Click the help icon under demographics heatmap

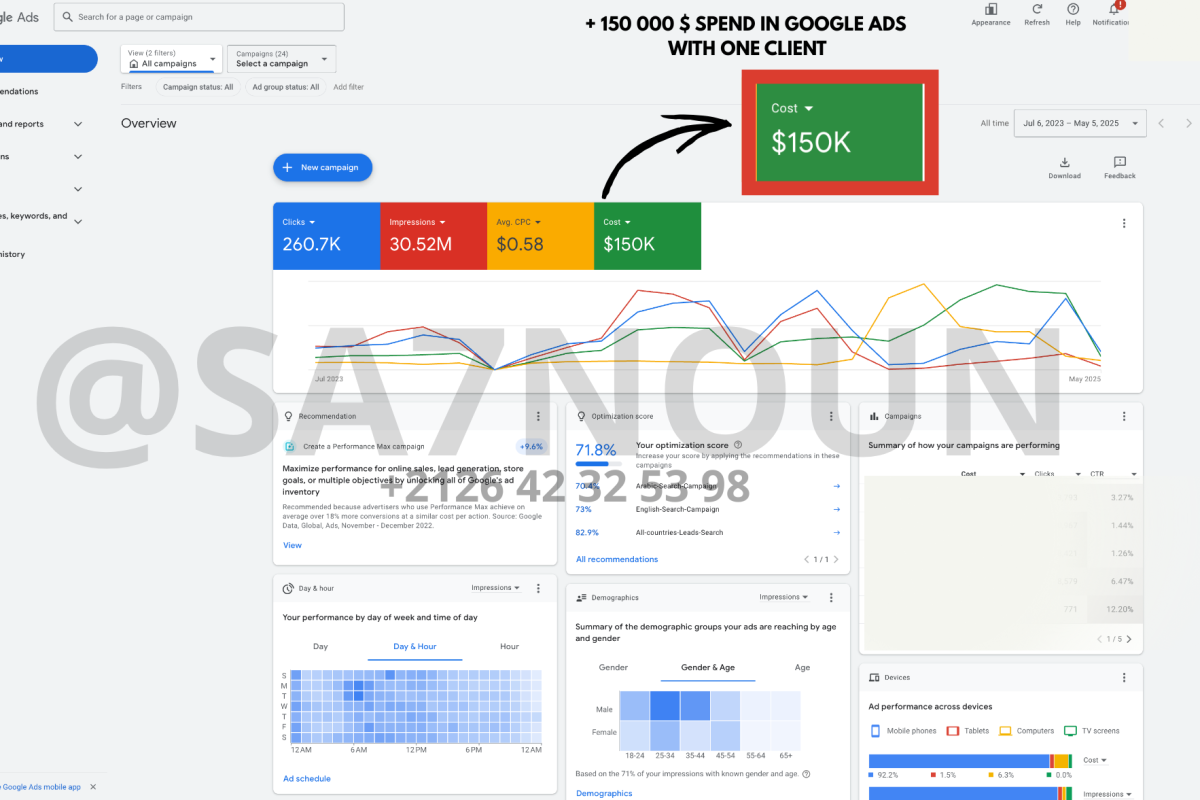click(806, 774)
